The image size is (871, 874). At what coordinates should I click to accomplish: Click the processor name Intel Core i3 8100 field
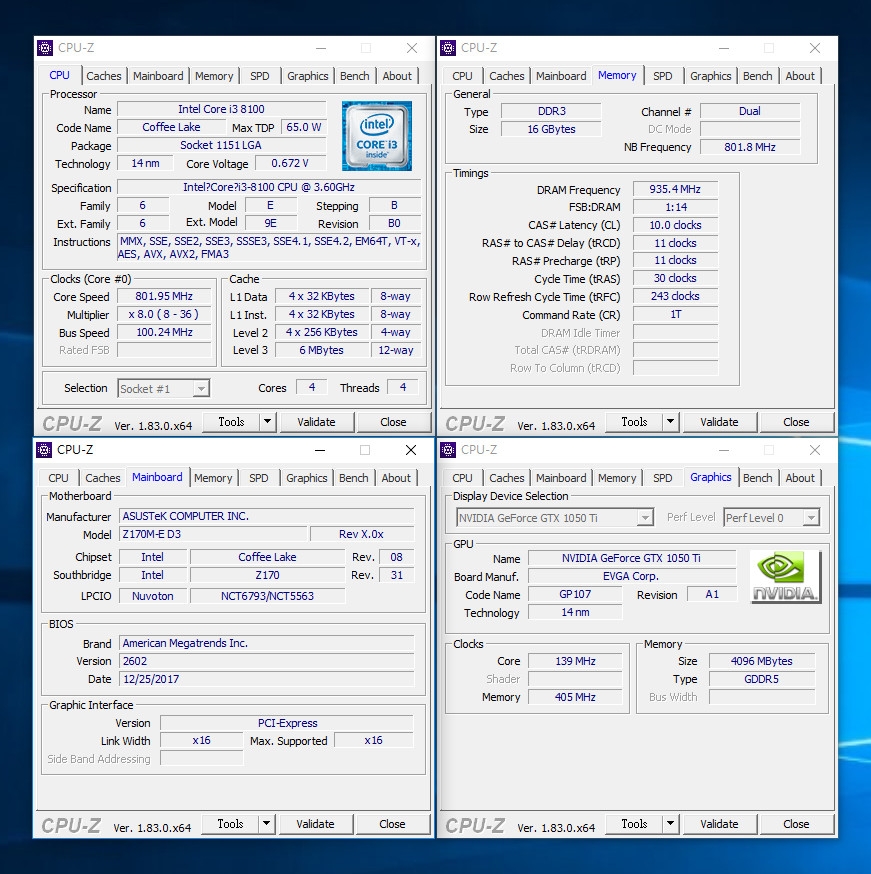(x=222, y=109)
